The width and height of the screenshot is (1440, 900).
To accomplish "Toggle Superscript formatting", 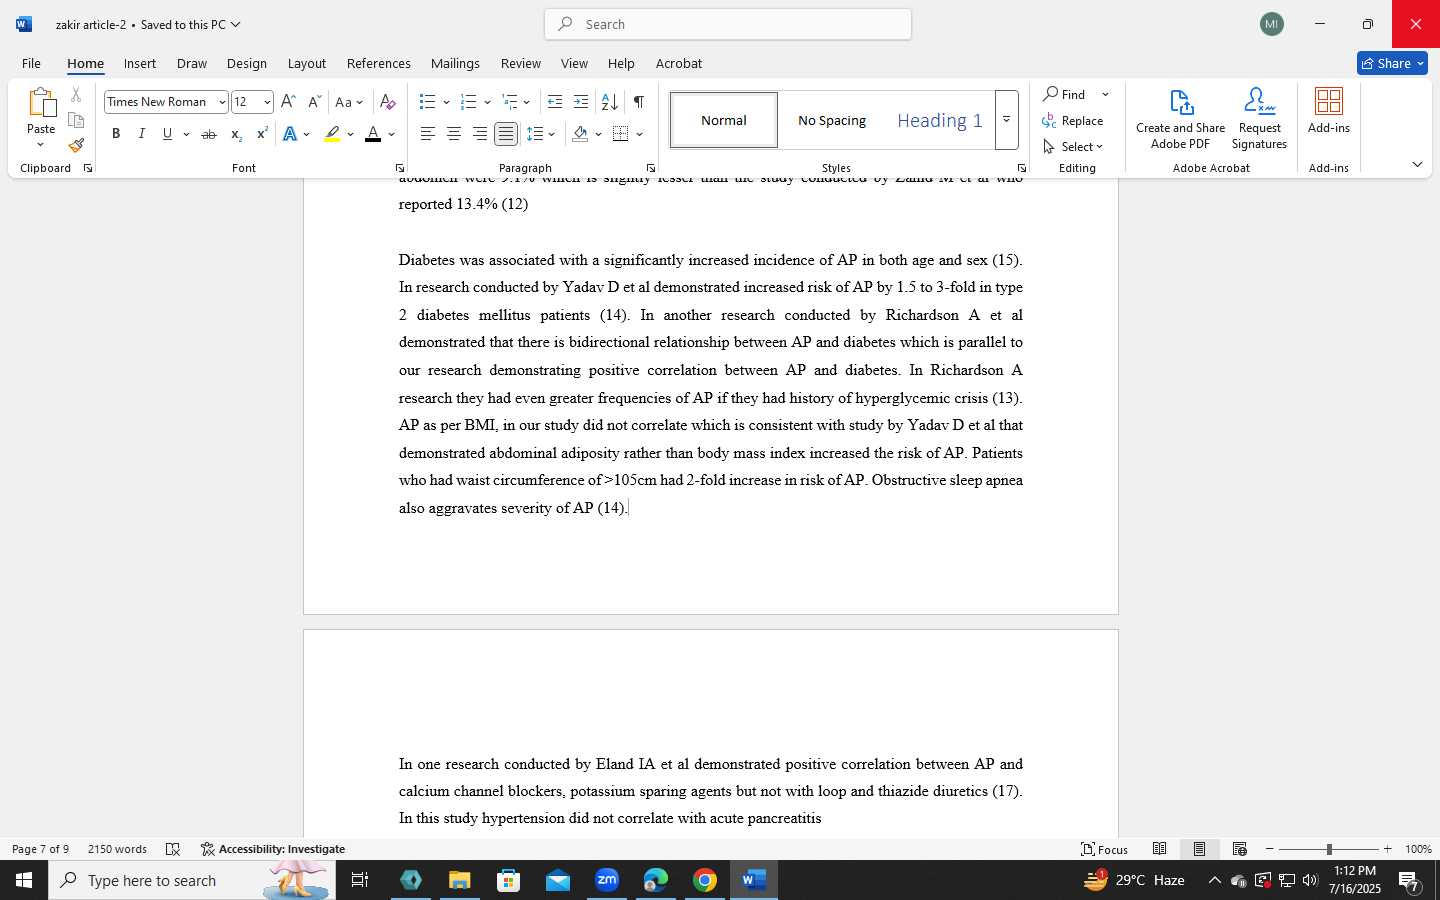I will pyautogui.click(x=262, y=134).
